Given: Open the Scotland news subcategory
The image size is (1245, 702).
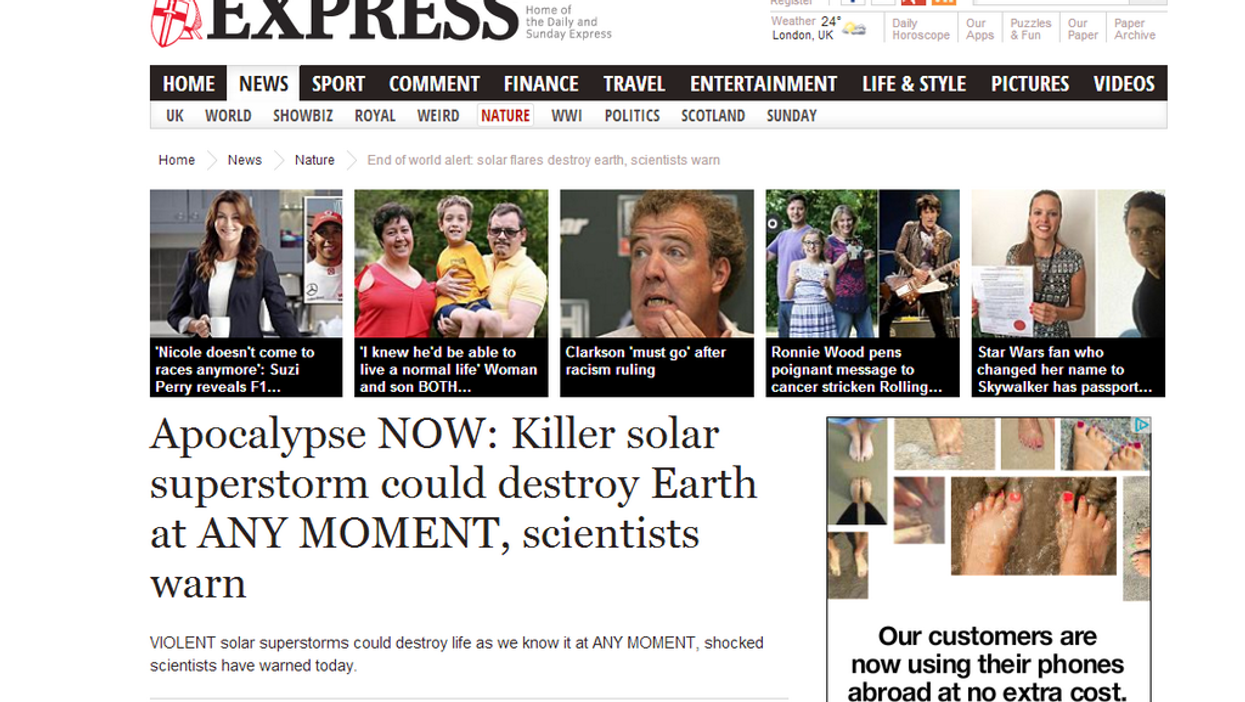Looking at the screenshot, I should click(x=713, y=116).
